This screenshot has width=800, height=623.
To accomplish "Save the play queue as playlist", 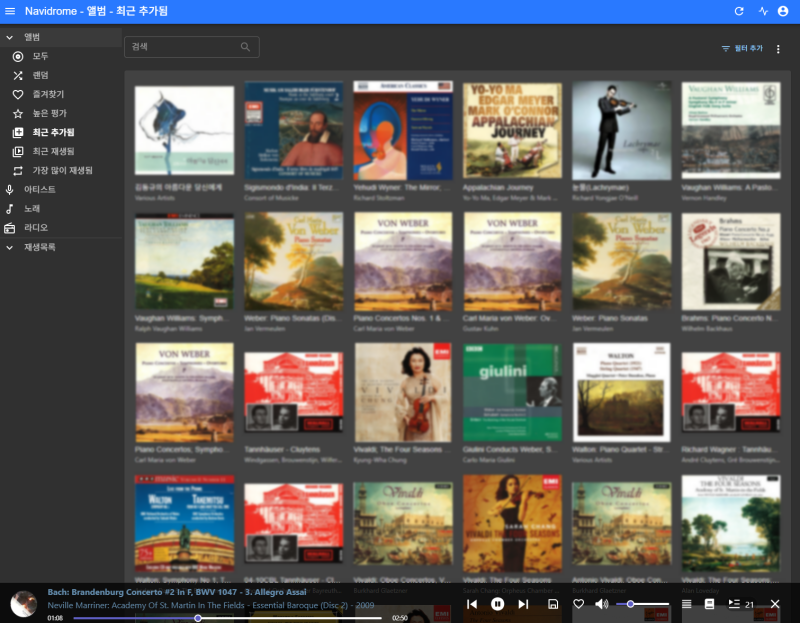I will point(553,604).
